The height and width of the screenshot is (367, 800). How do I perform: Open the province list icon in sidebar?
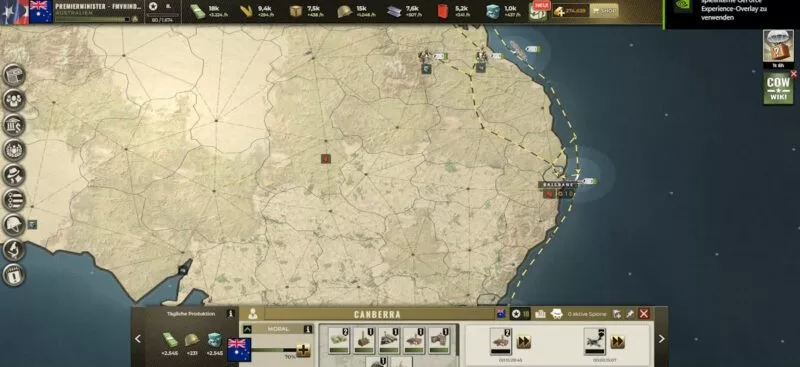[x=14, y=200]
